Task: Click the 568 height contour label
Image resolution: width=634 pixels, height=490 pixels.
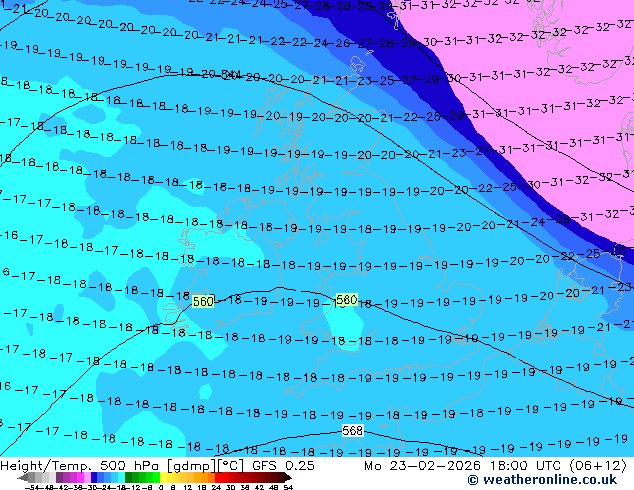Action: click(352, 431)
